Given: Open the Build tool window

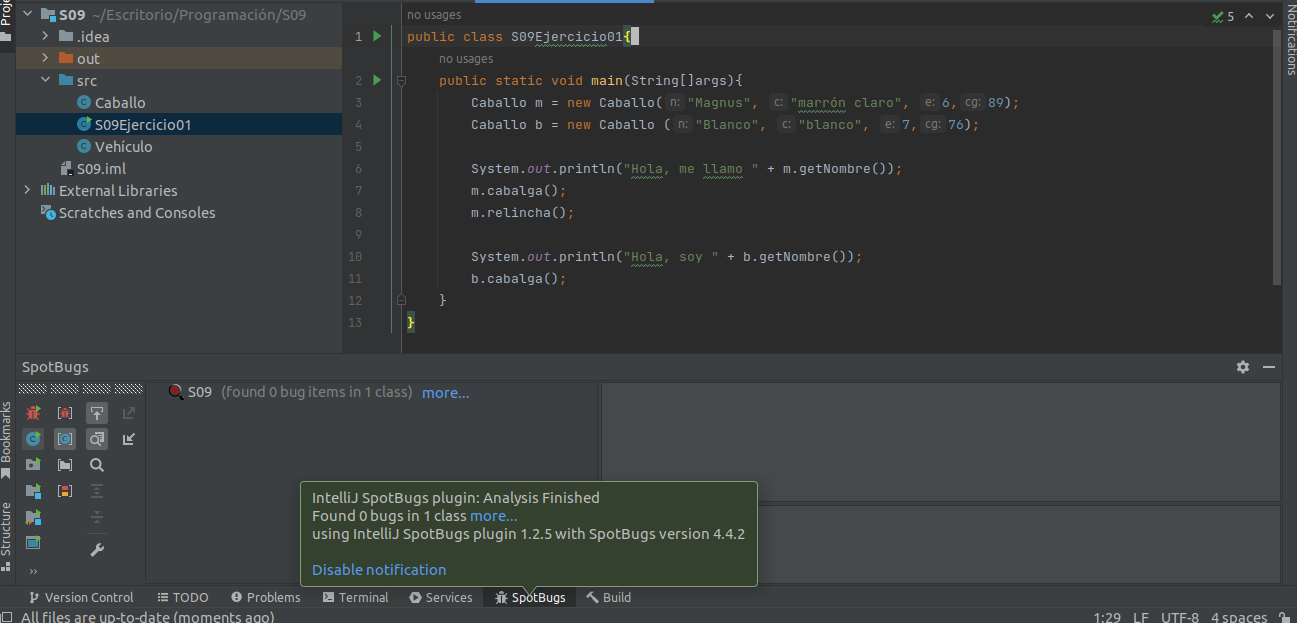Looking at the screenshot, I should click(609, 597).
